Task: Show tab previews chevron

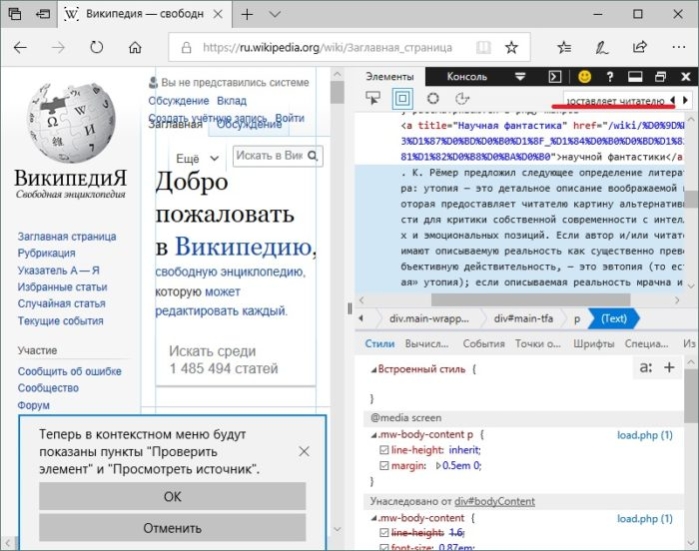Action: [275, 14]
